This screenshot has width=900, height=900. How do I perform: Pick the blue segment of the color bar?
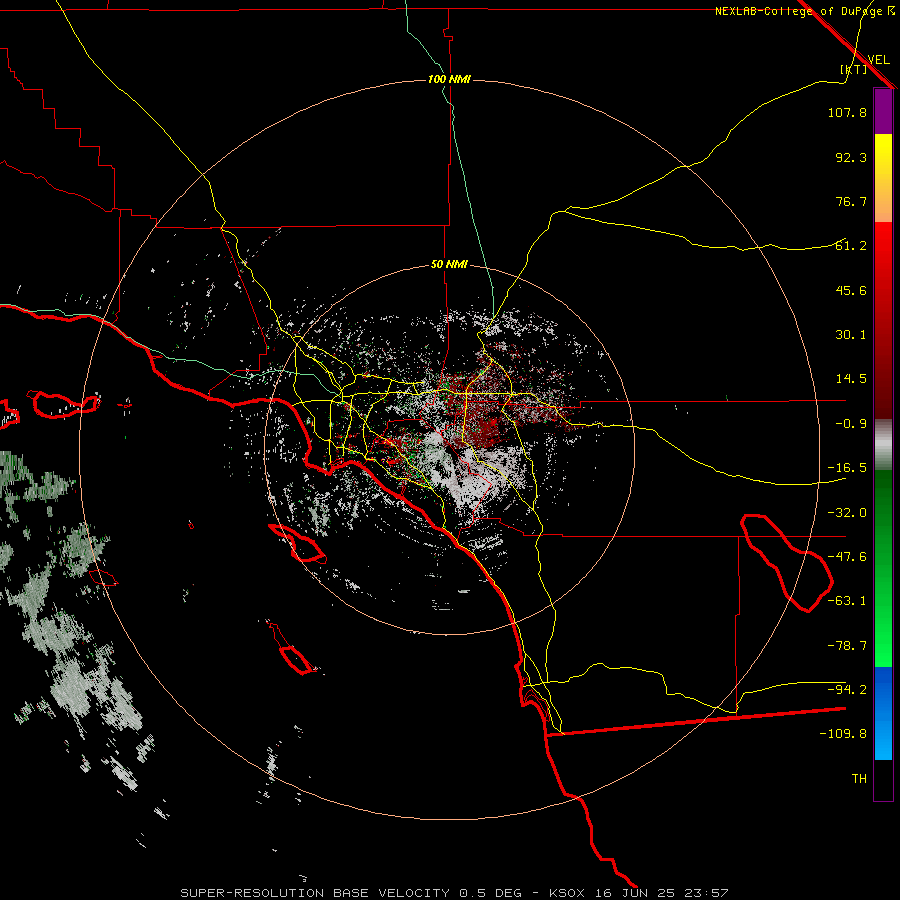[x=883, y=713]
